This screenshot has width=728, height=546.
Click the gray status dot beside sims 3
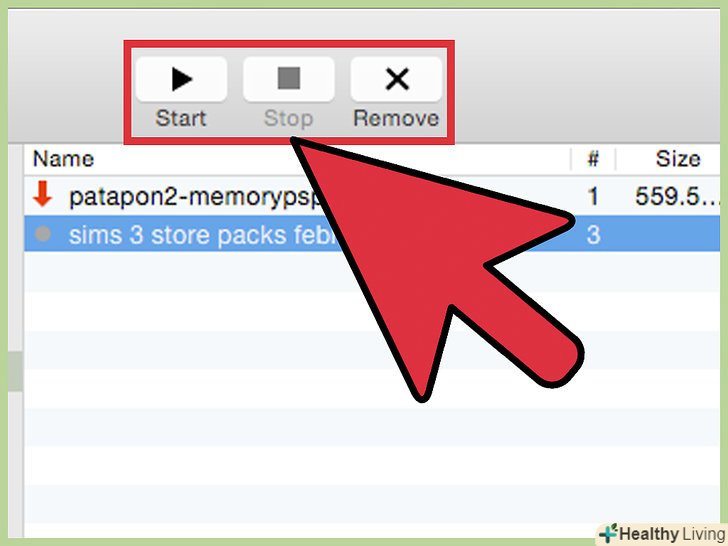point(43,234)
